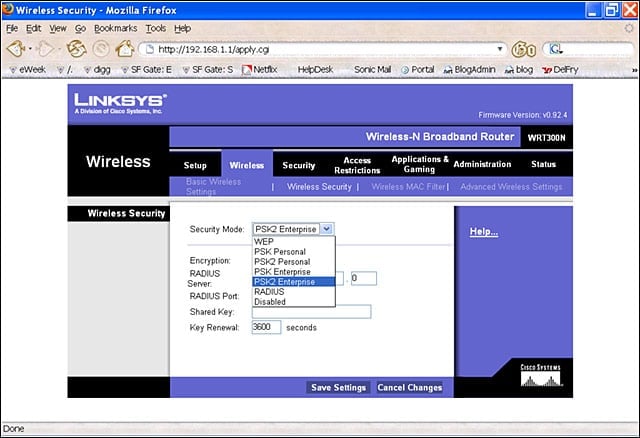The height and width of the screenshot is (438, 640).
Task: Click the Go button beside address bar
Action: click(524, 50)
